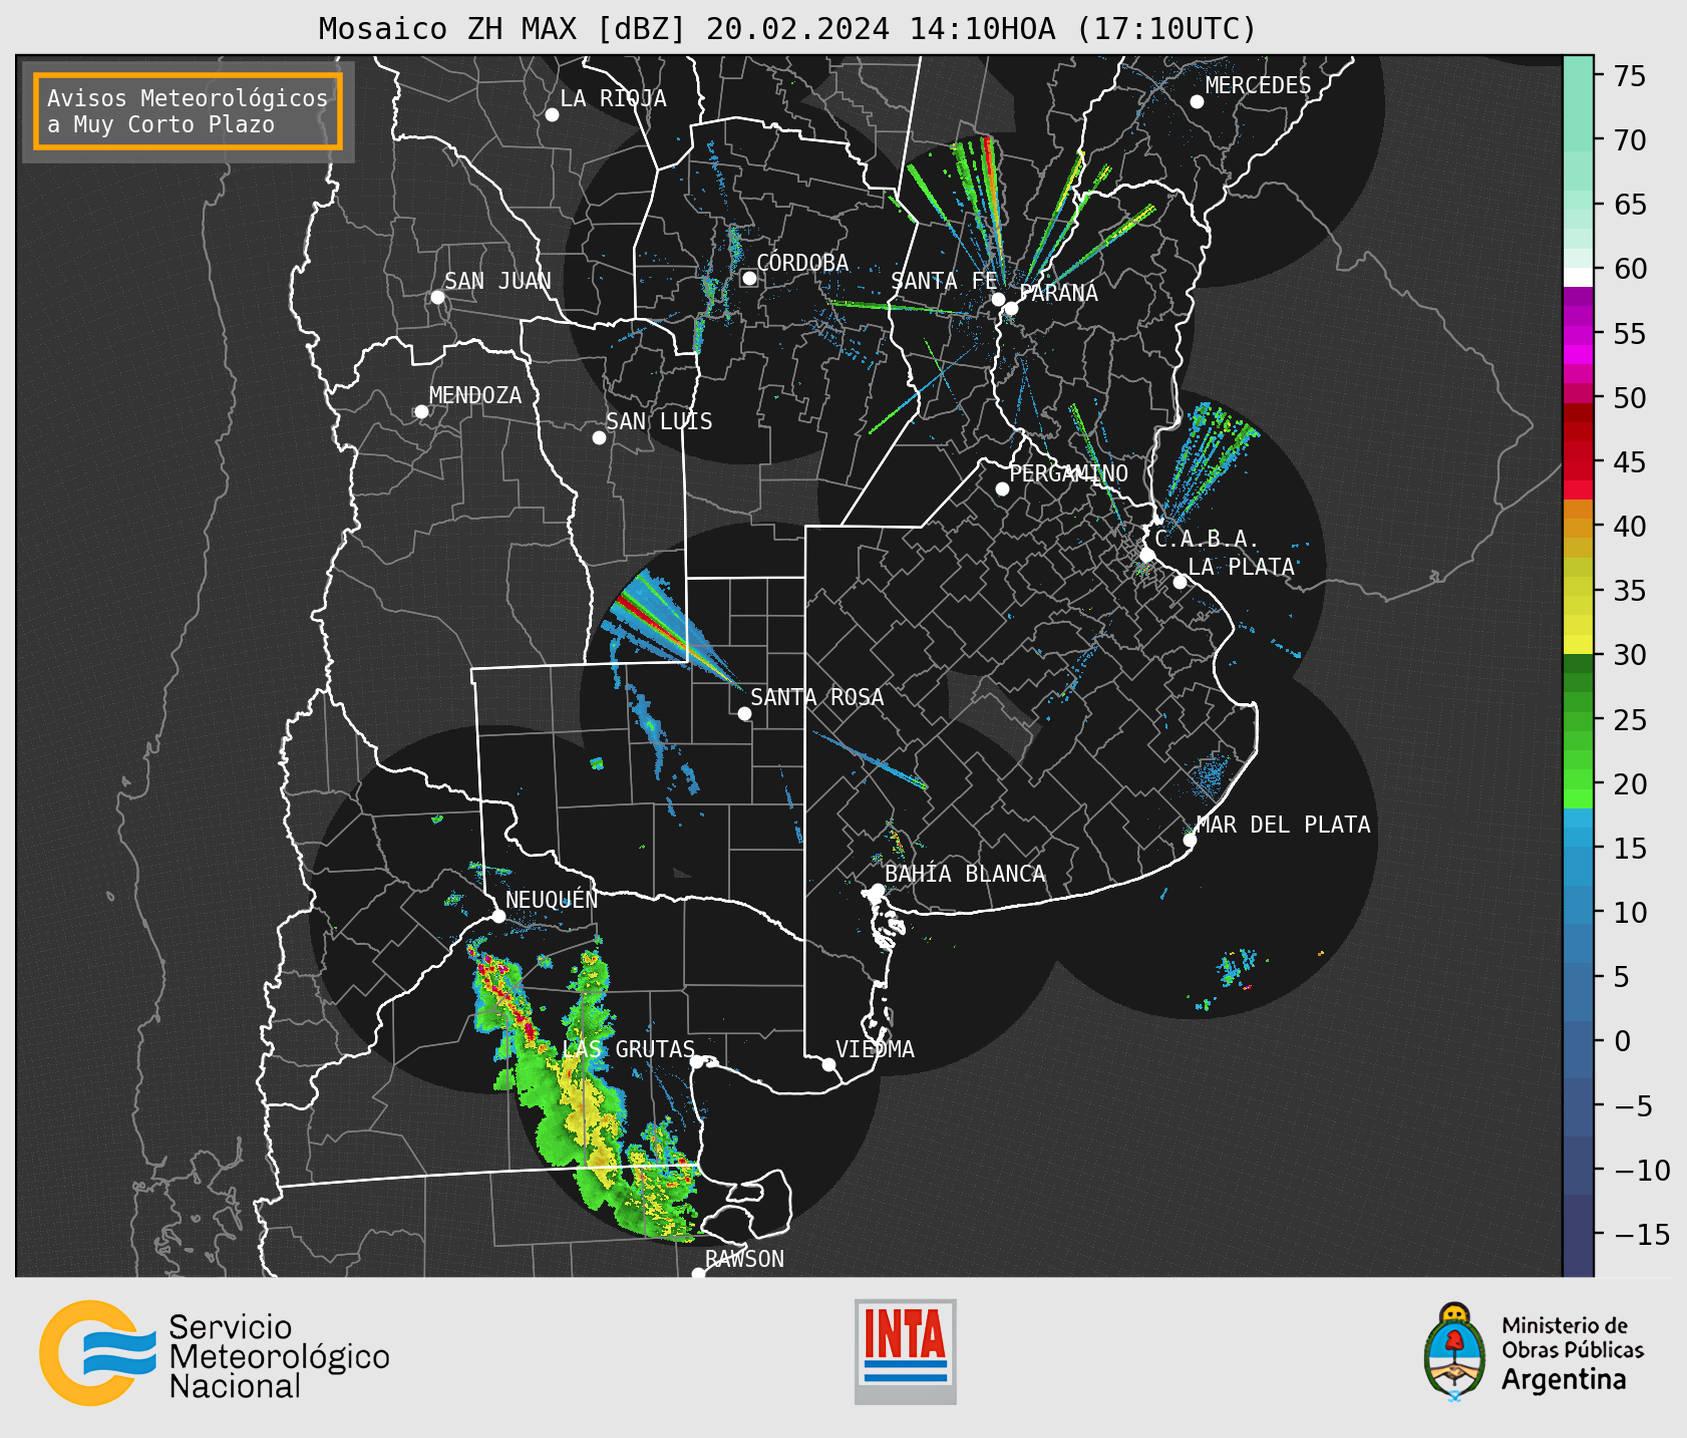The height and width of the screenshot is (1438, 1687).
Task: Click the PERGAMINO city marker dot
Action: [1002, 489]
